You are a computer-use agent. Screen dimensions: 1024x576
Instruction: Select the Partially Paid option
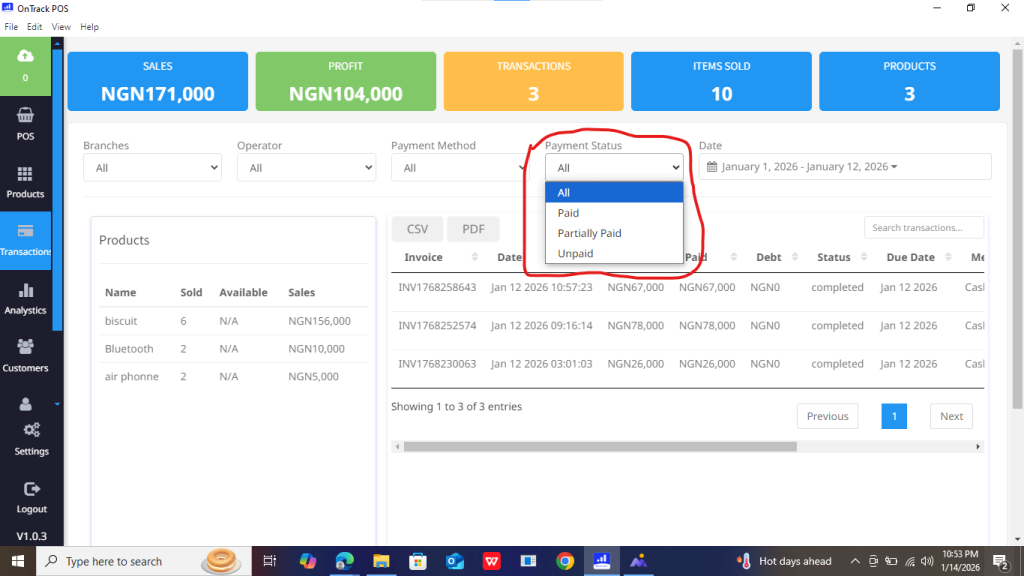589,233
